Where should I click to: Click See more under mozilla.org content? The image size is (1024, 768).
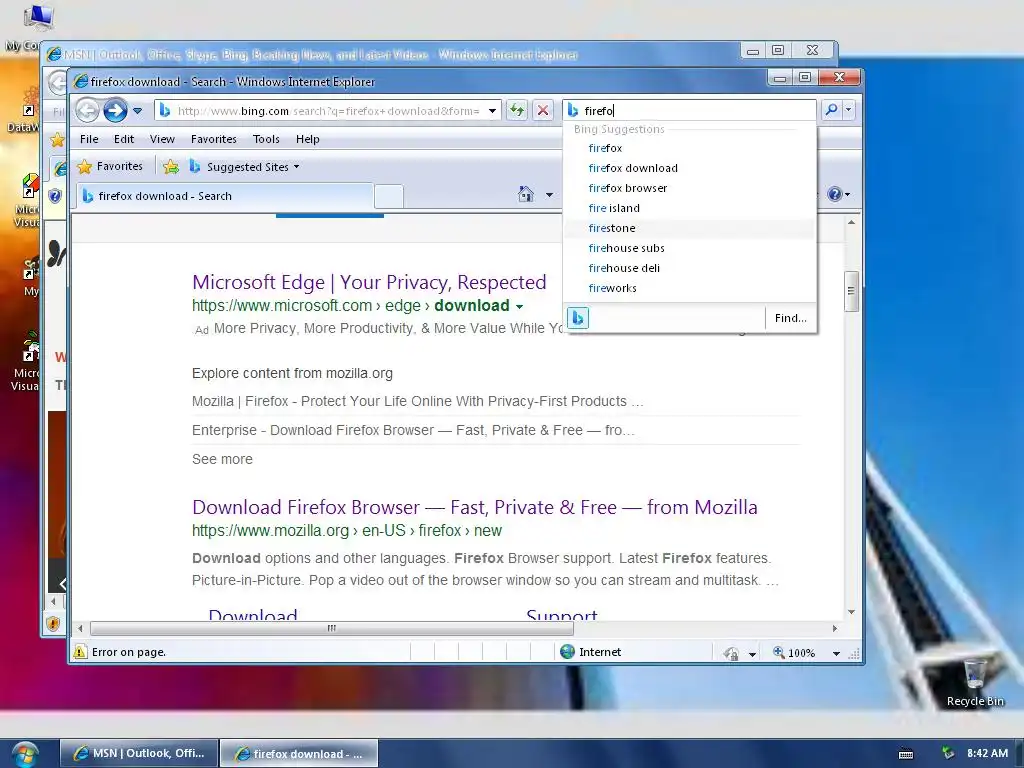pos(222,459)
